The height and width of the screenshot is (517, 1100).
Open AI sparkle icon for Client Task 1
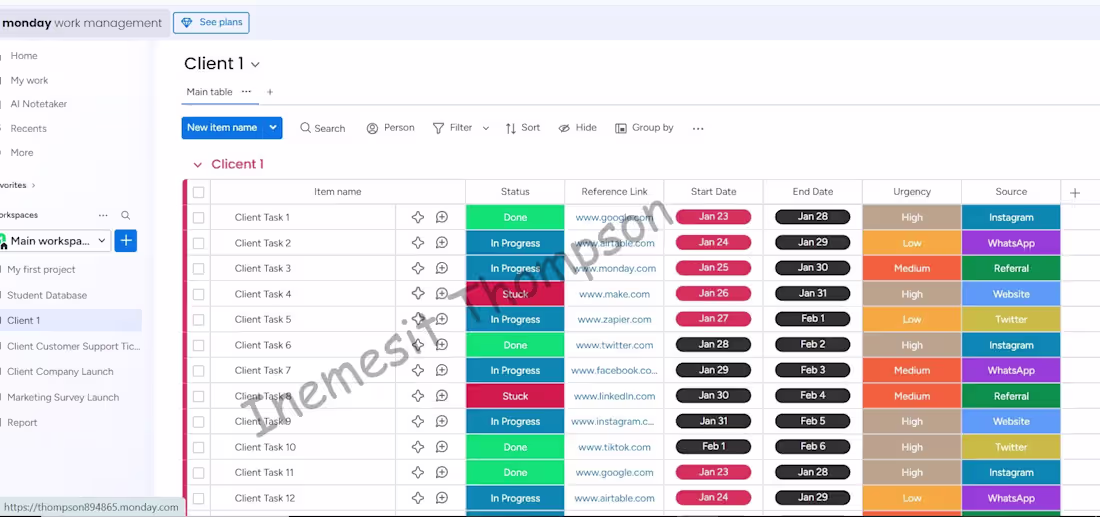click(418, 217)
